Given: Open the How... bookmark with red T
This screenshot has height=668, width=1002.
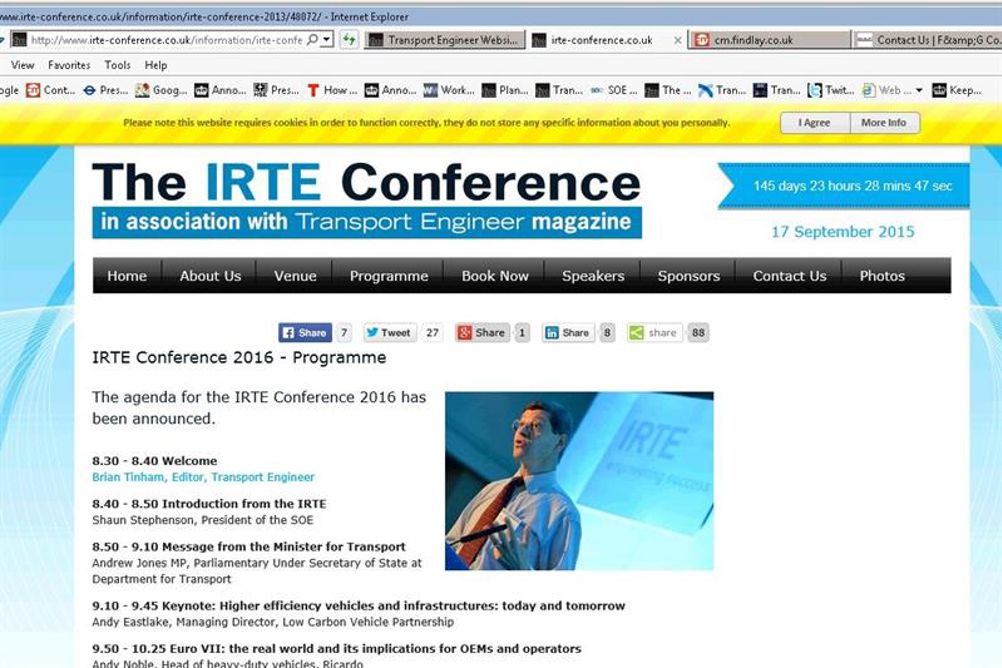Looking at the screenshot, I should [332, 90].
